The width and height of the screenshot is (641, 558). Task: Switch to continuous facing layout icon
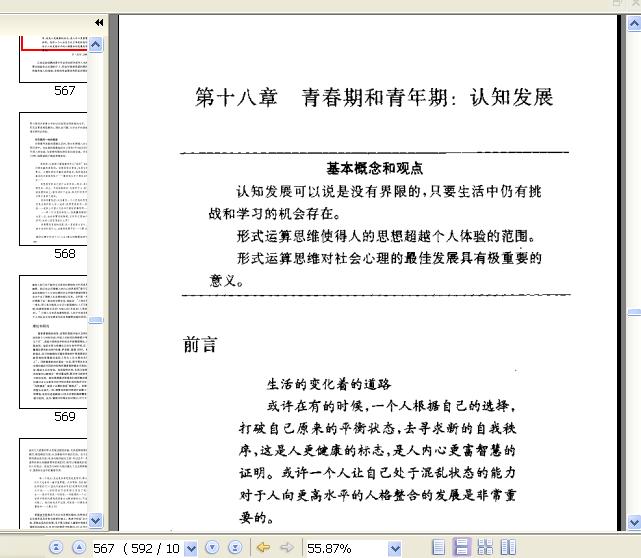click(x=485, y=547)
